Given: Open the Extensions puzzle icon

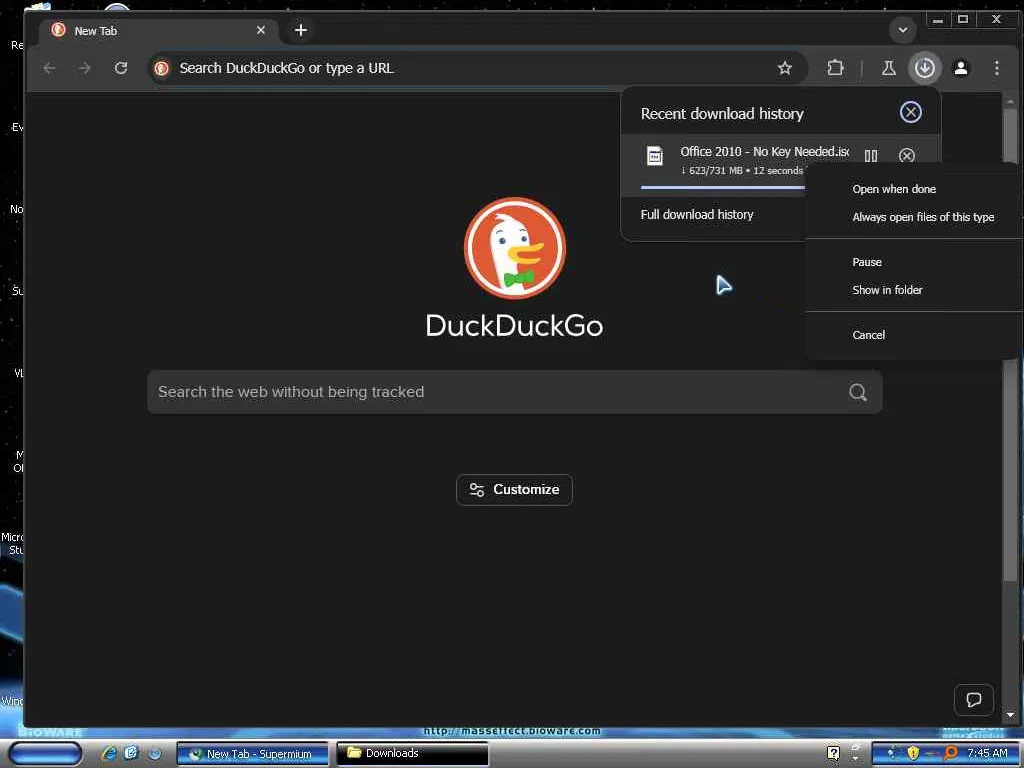Looking at the screenshot, I should [835, 68].
